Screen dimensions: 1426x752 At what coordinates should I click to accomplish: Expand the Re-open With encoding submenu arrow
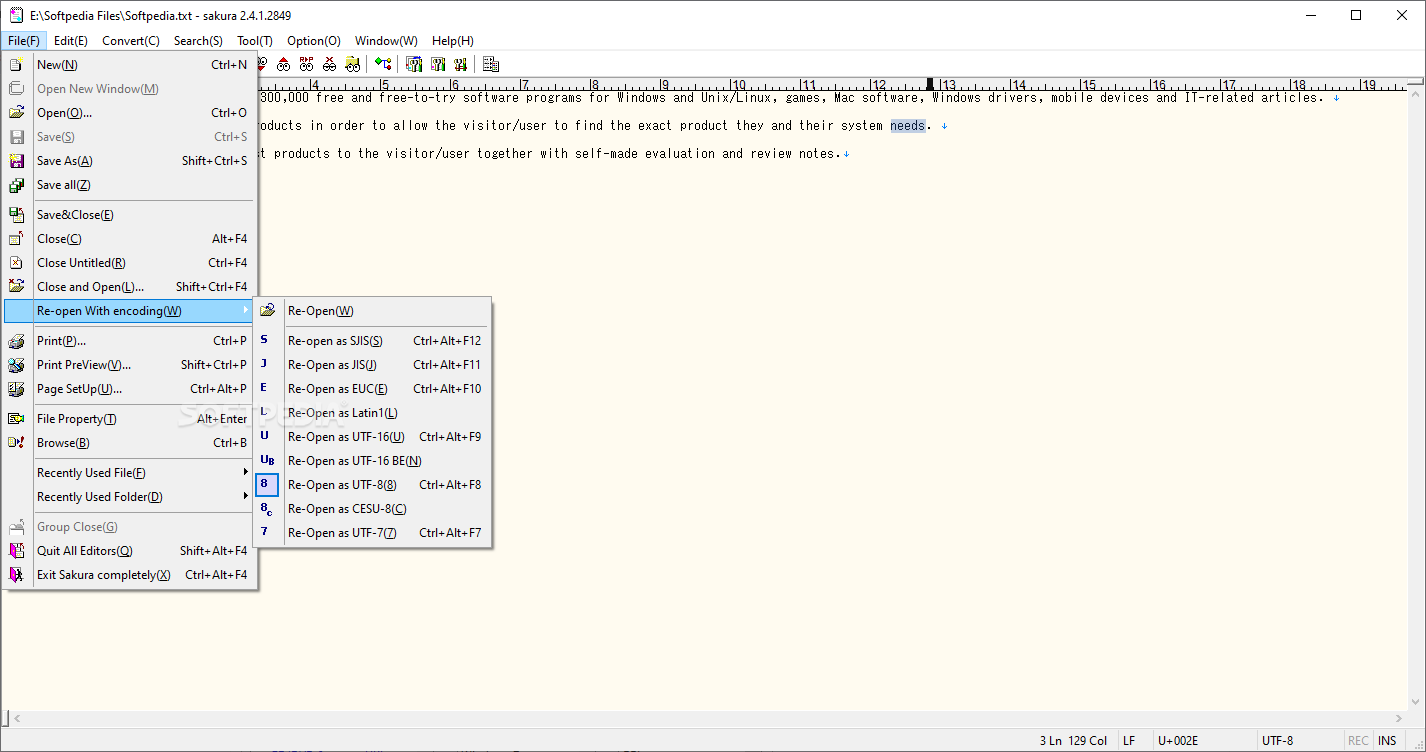[x=245, y=311]
